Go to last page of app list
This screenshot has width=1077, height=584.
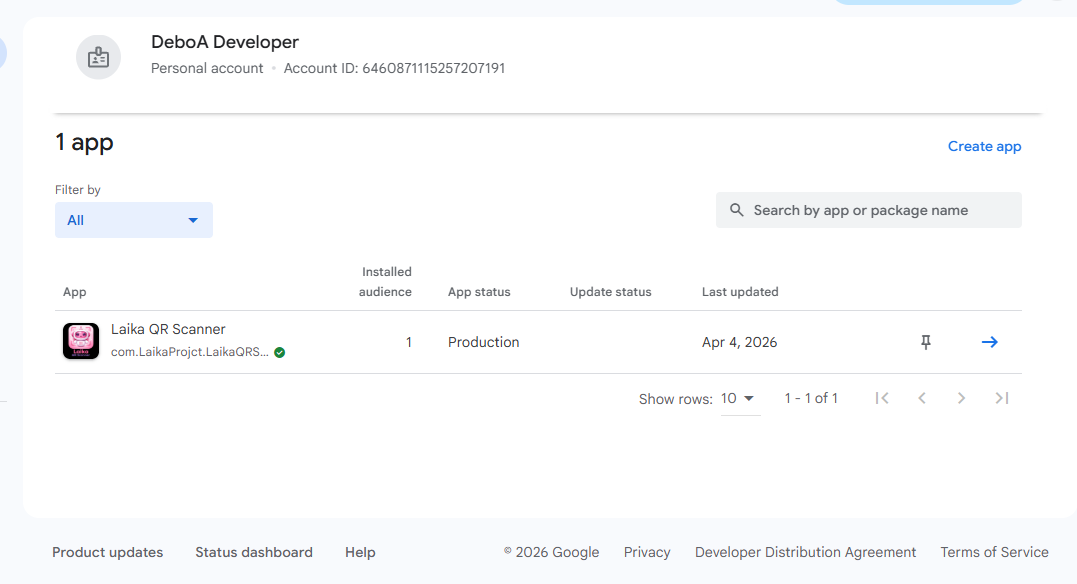point(1001,398)
